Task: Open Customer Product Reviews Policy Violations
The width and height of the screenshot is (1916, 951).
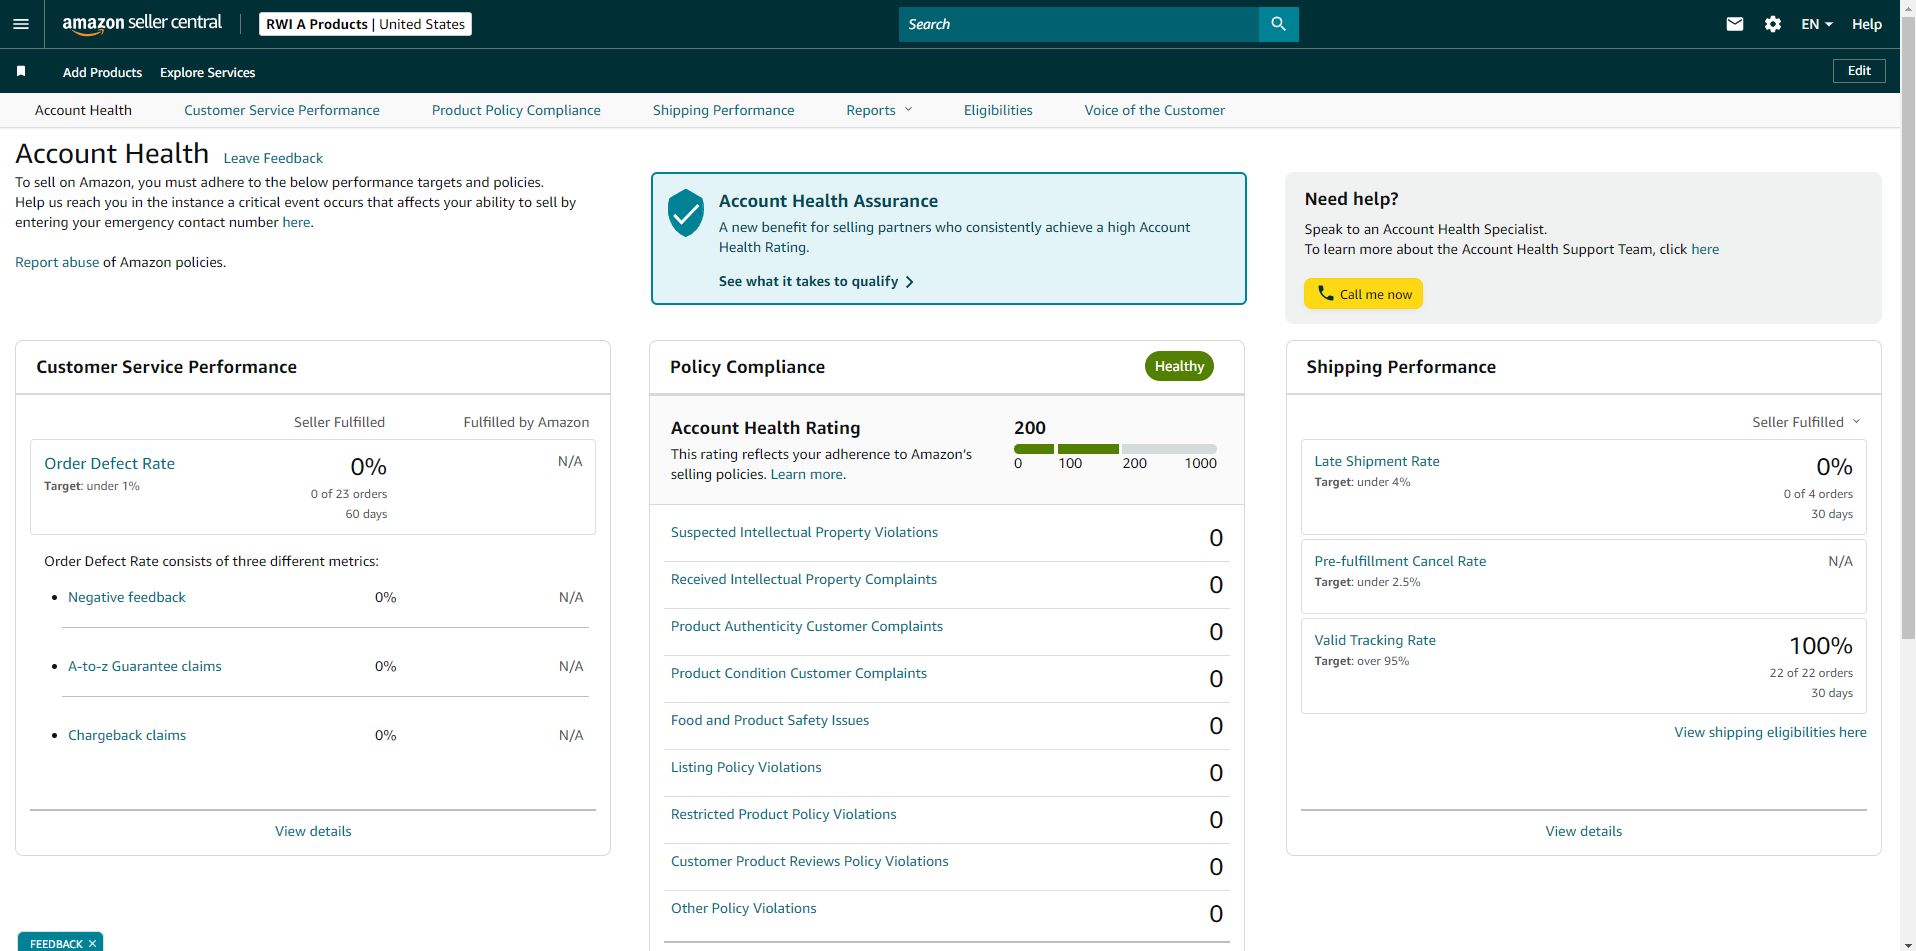Action: (x=809, y=861)
